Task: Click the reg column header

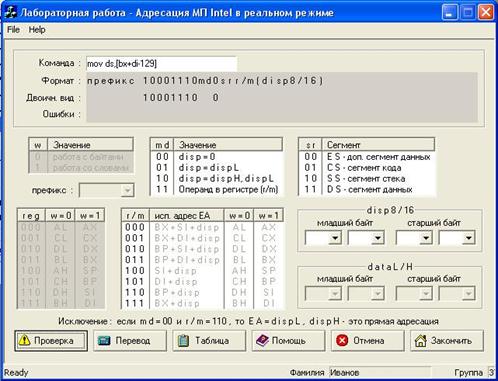Action: click(31, 216)
